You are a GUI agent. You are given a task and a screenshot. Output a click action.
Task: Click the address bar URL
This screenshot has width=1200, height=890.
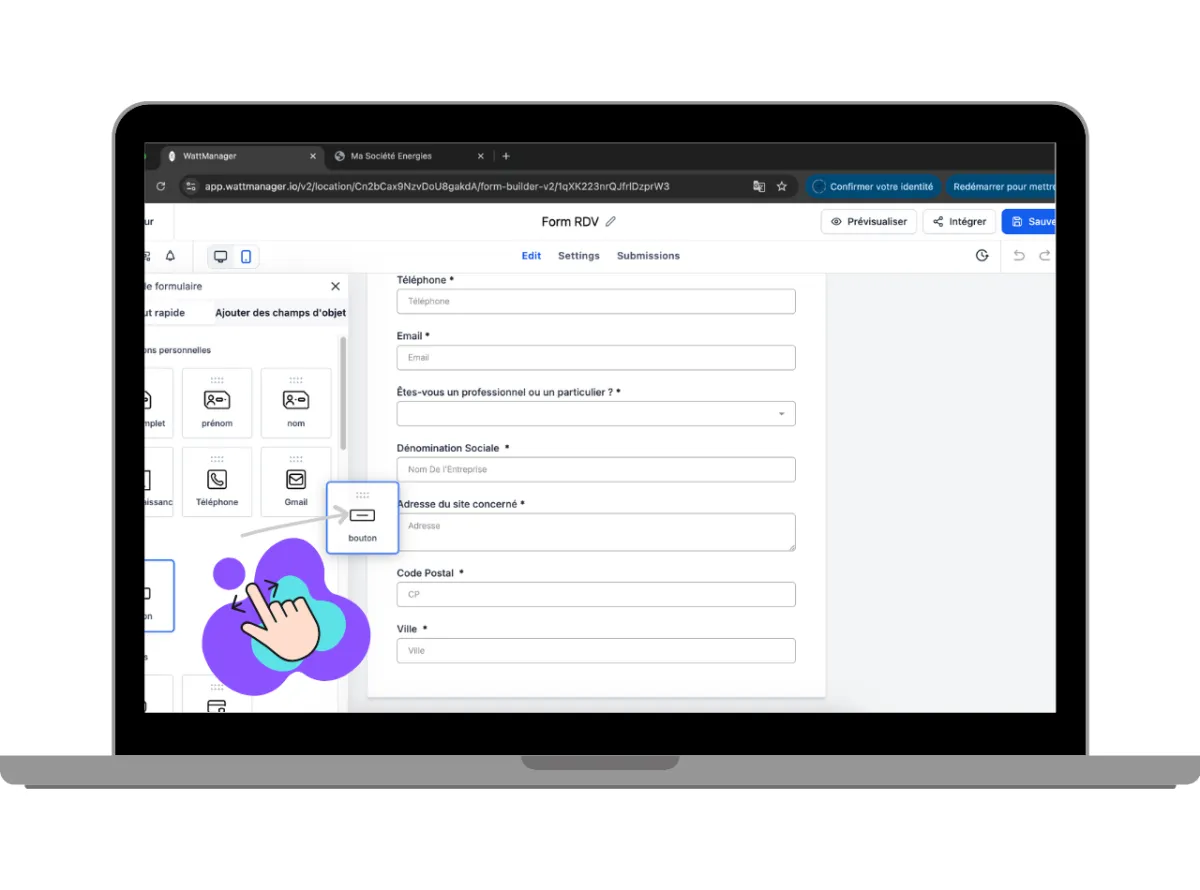(x=437, y=186)
